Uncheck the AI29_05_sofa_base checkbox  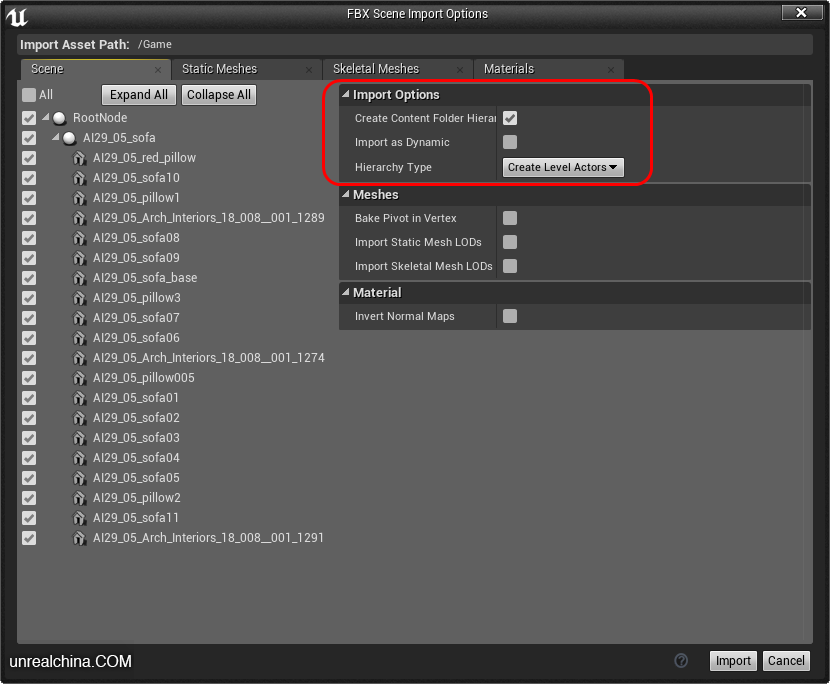pyautogui.click(x=29, y=278)
